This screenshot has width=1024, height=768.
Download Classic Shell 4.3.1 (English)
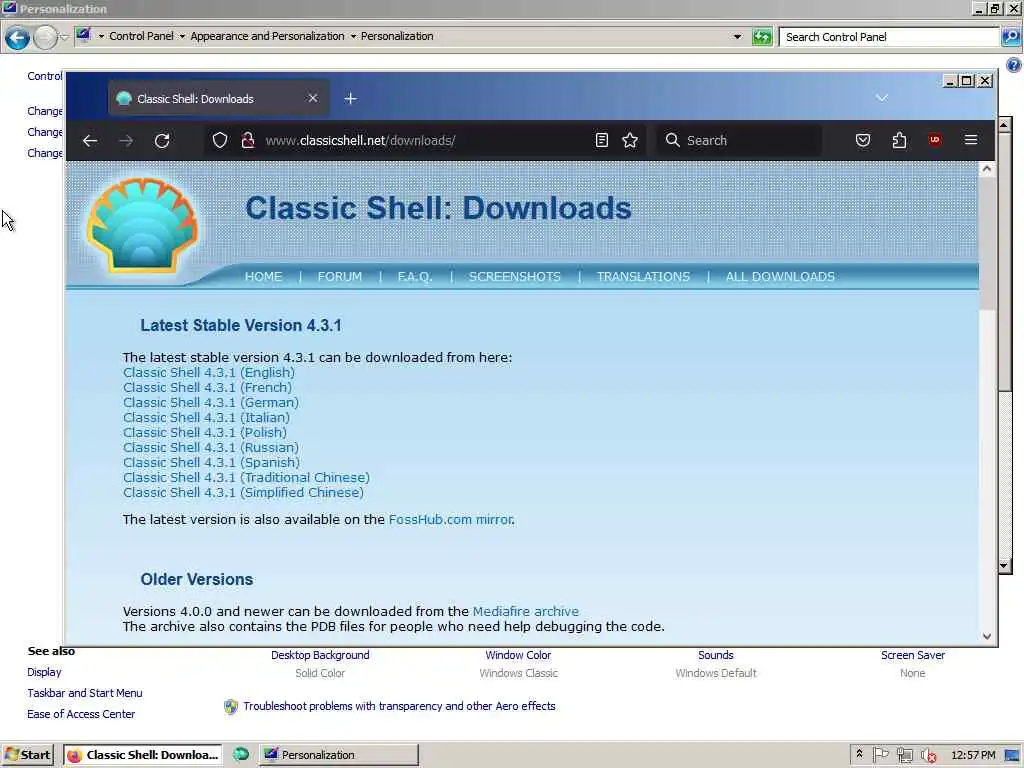pyautogui.click(x=209, y=372)
